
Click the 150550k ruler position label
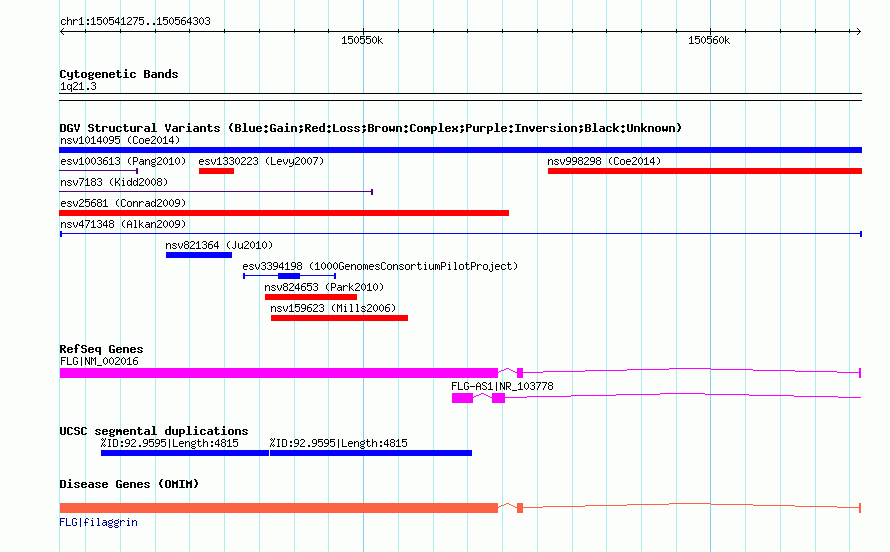coord(362,40)
